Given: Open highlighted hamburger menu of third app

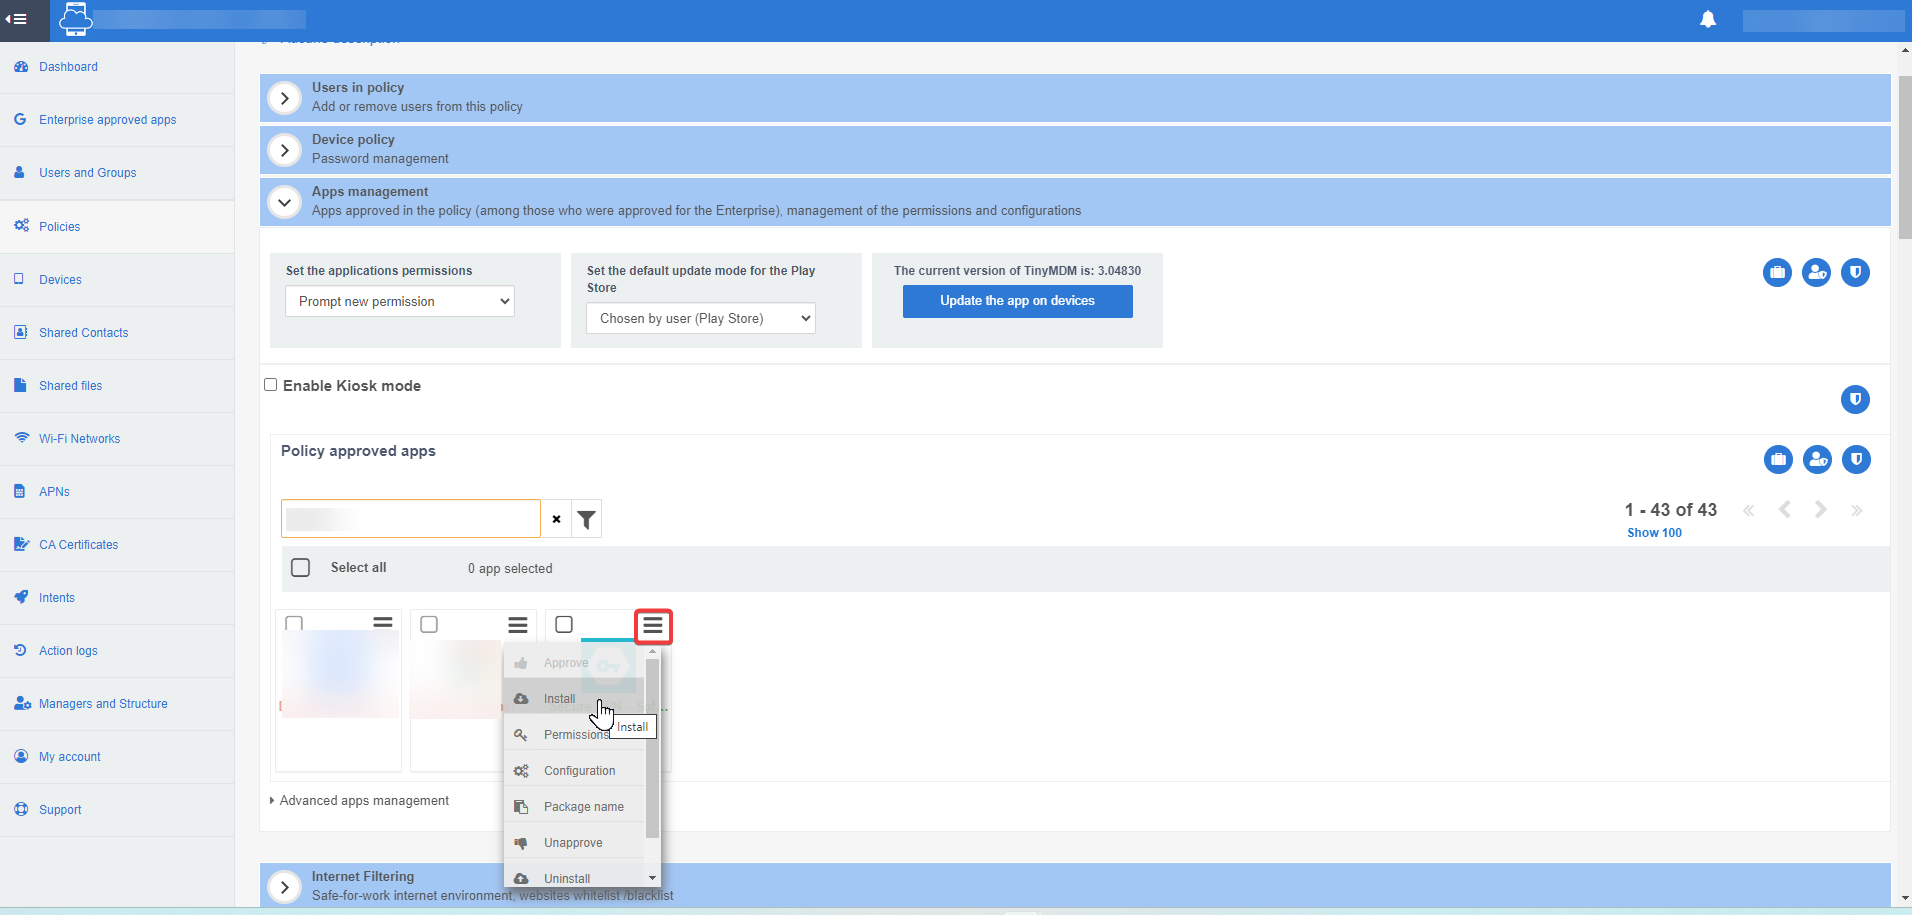Looking at the screenshot, I should tap(653, 626).
